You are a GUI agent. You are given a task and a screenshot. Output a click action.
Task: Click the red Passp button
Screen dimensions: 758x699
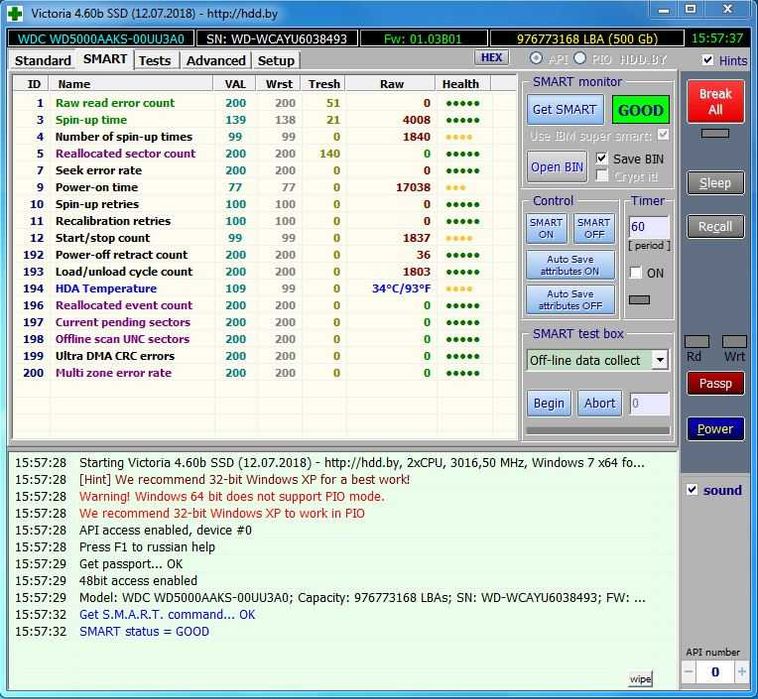pyautogui.click(x=715, y=383)
